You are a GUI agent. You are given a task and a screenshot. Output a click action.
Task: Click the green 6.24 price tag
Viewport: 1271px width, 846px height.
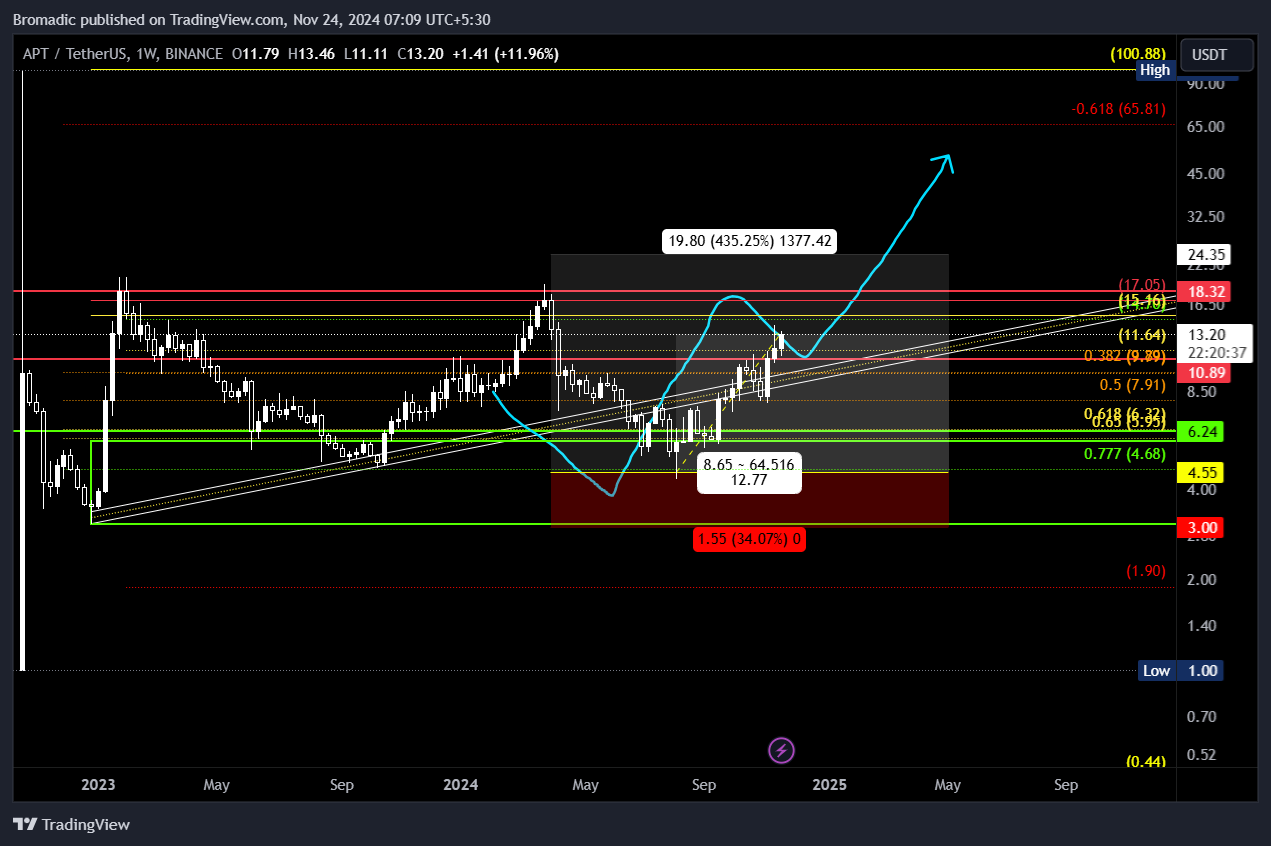tap(1201, 431)
